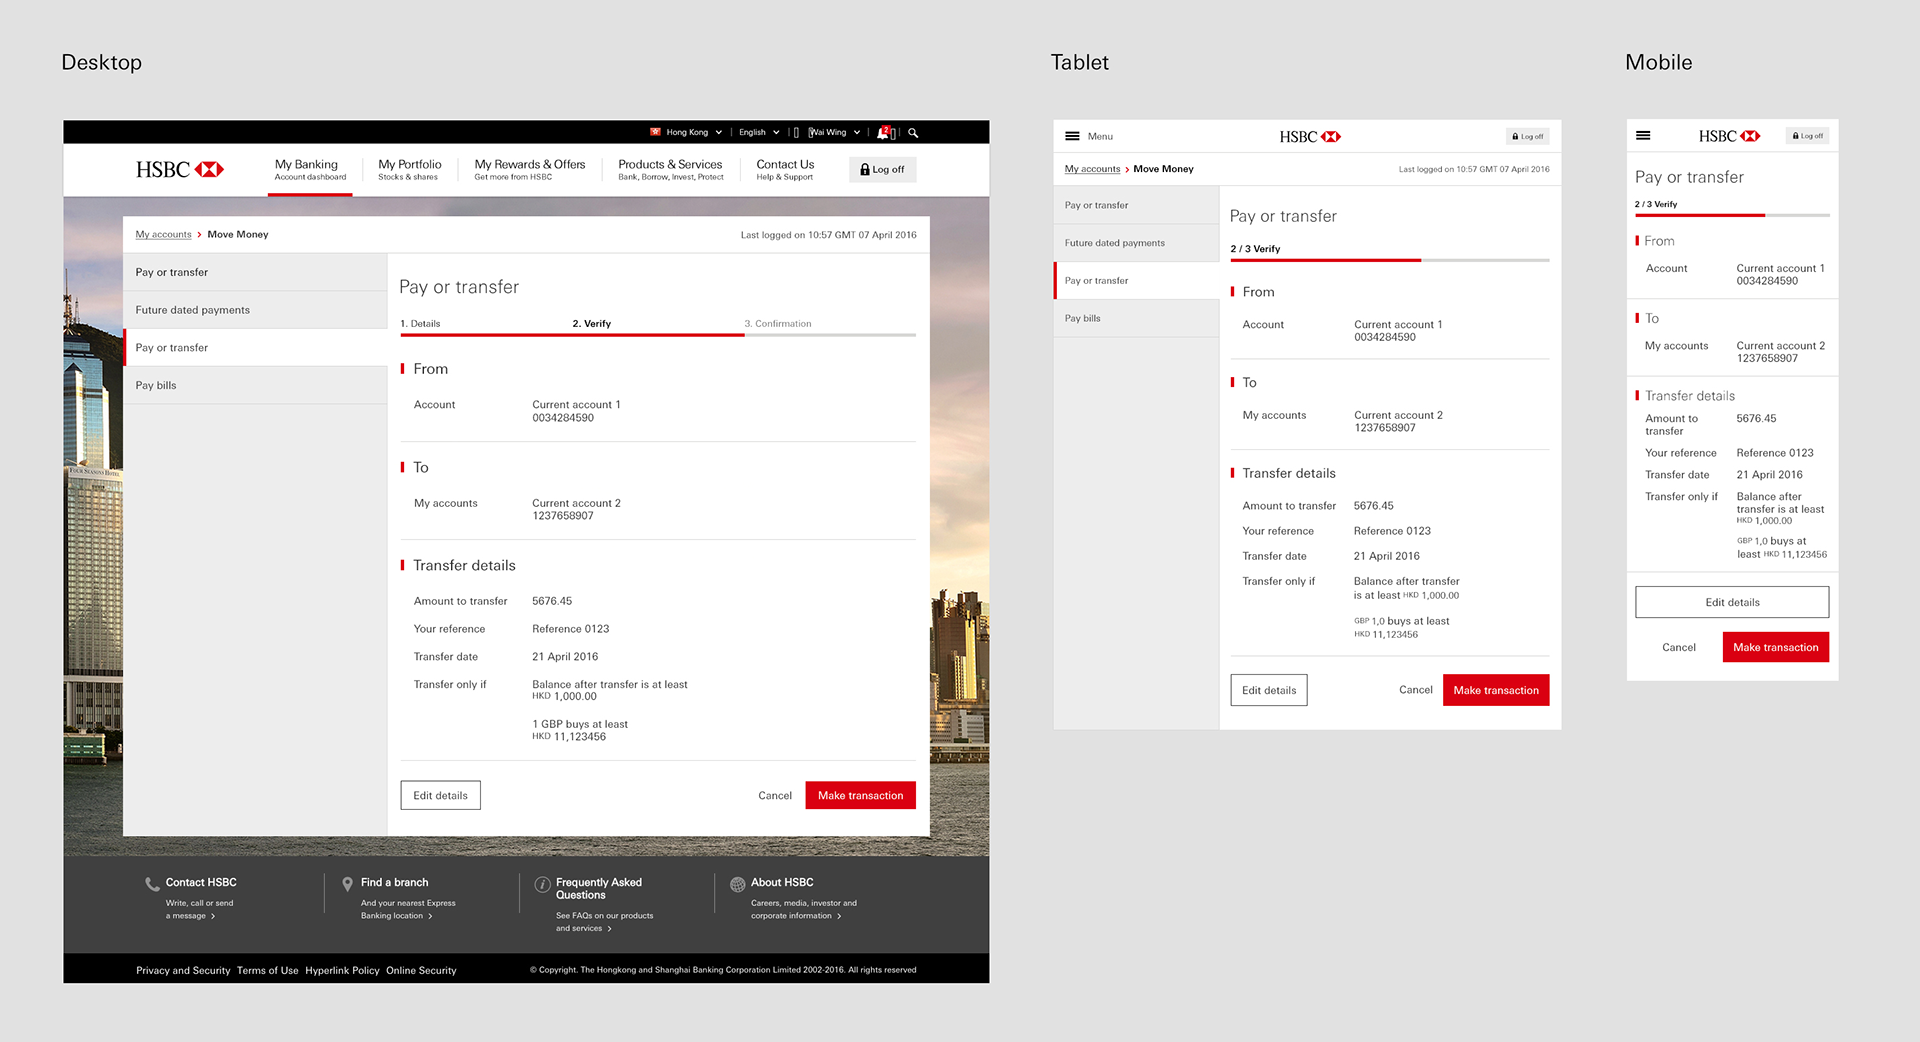
Task: Open Contact Us menu
Action: (785, 170)
